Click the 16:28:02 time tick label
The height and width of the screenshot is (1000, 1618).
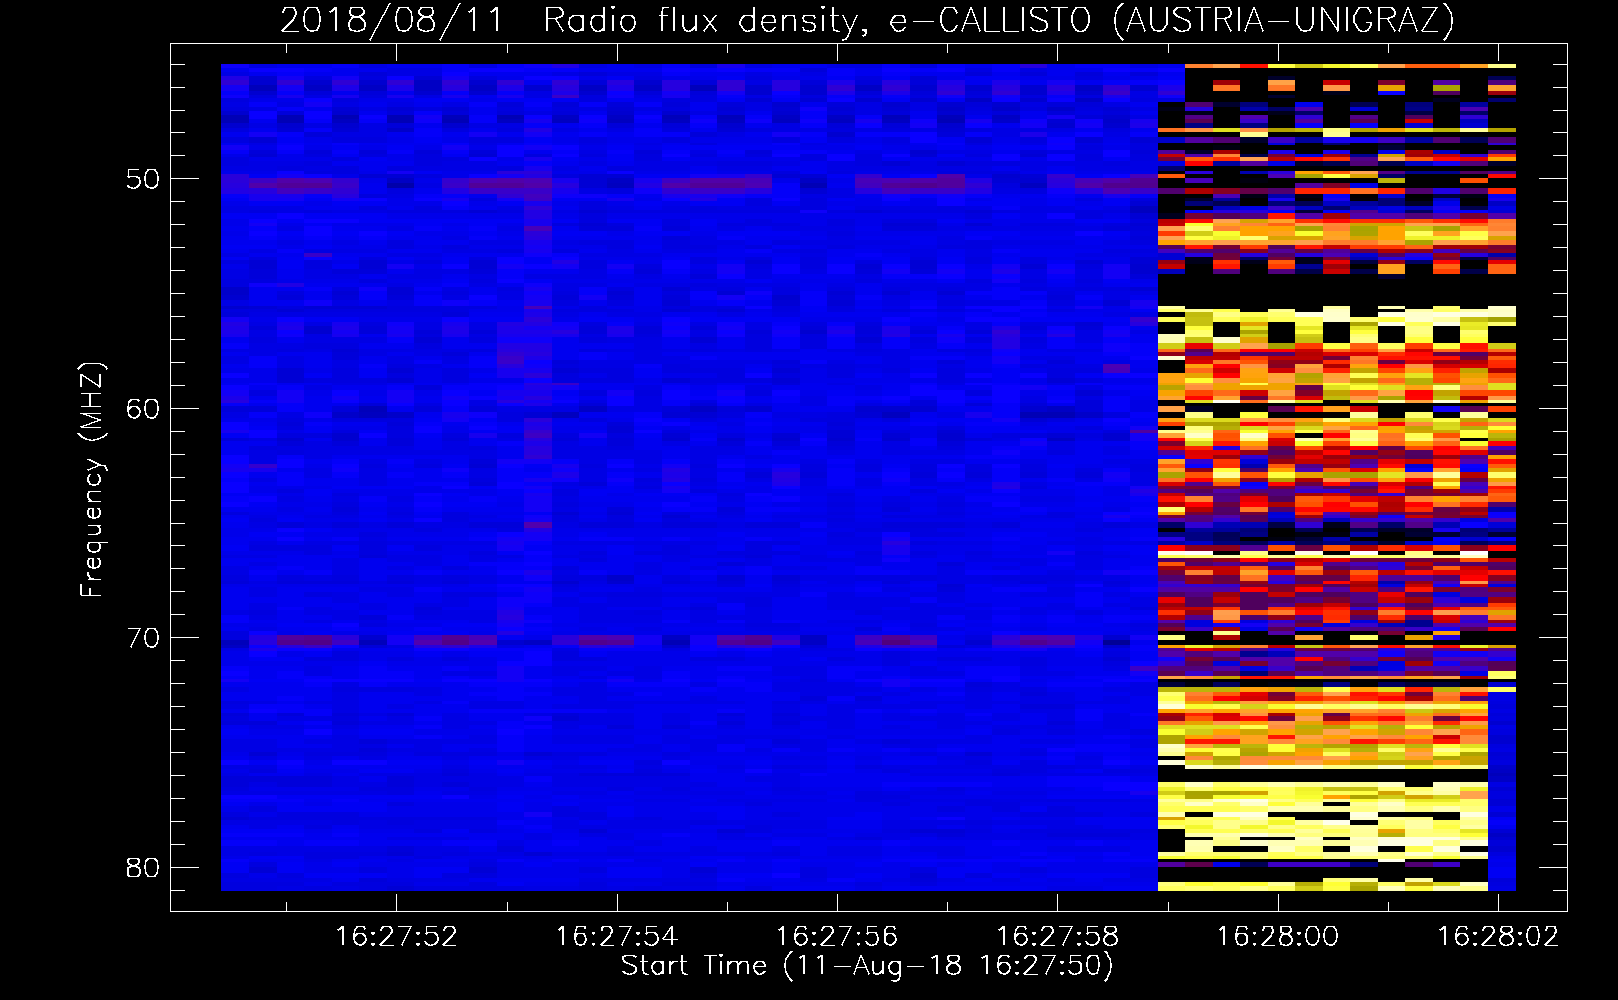click(x=1498, y=937)
